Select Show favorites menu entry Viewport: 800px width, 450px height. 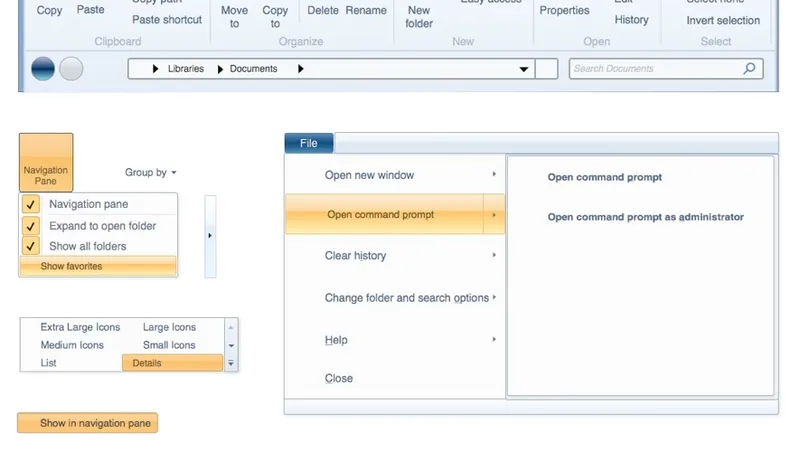(98, 266)
